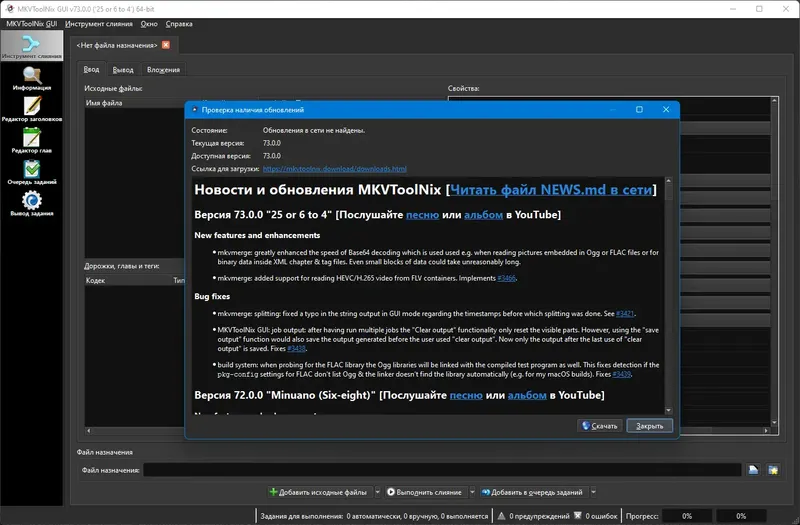The image size is (800, 525).
Task: Open the Читать файл NEWS.md в сети link
Action: [x=551, y=190]
